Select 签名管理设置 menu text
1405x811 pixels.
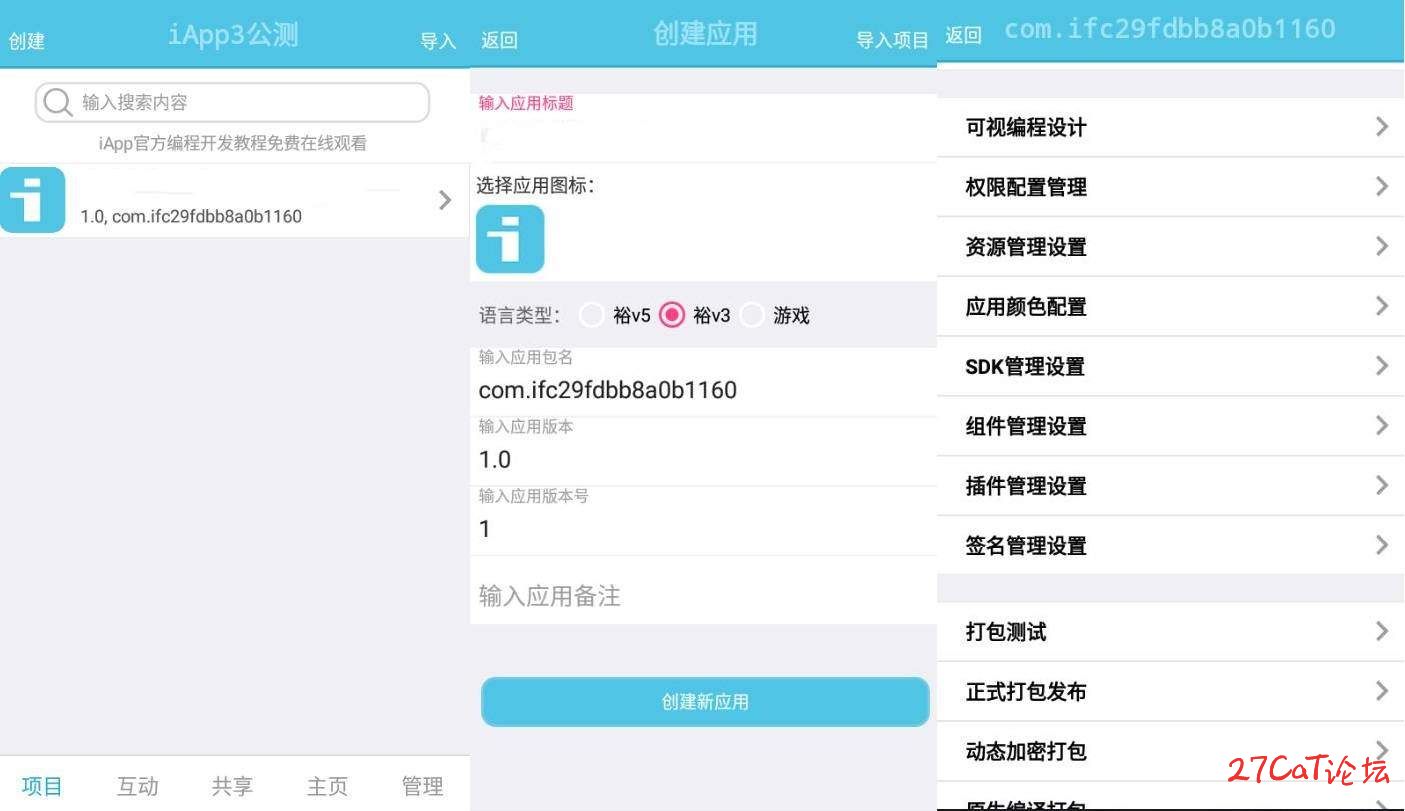(x=1026, y=546)
